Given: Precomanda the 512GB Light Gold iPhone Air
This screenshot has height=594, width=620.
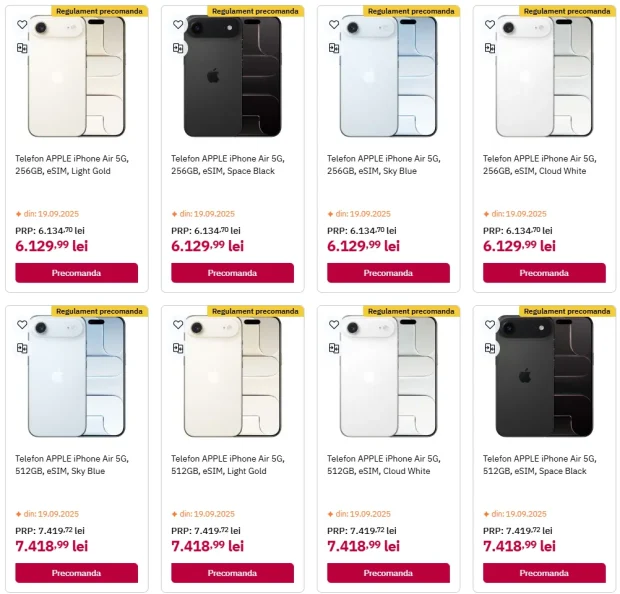Looking at the screenshot, I should coord(232,573).
